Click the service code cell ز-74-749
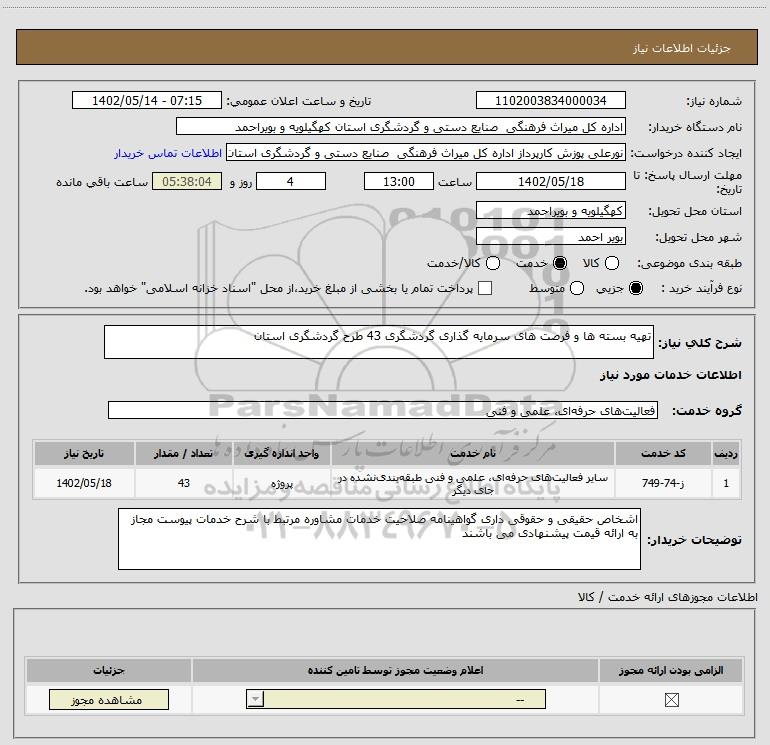Screen dimensions: 770x745 [663, 483]
